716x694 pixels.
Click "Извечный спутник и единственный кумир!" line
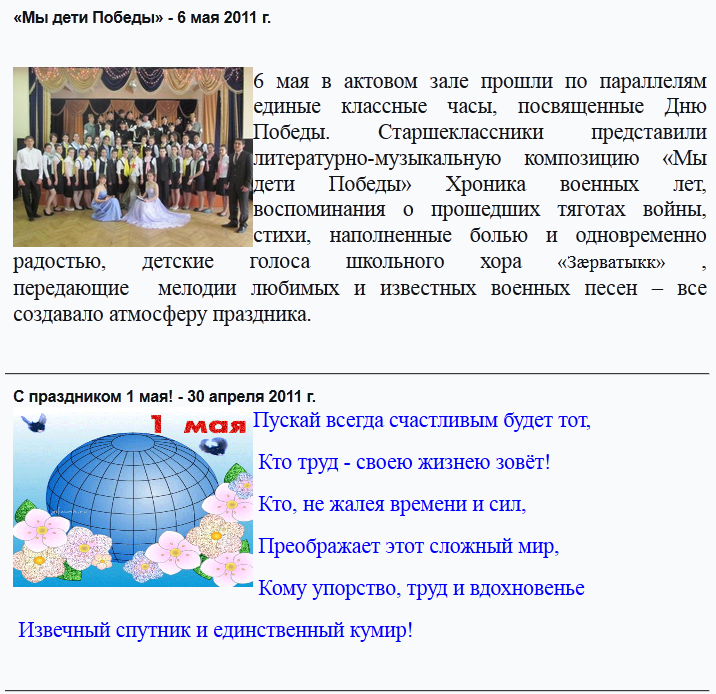215,631
